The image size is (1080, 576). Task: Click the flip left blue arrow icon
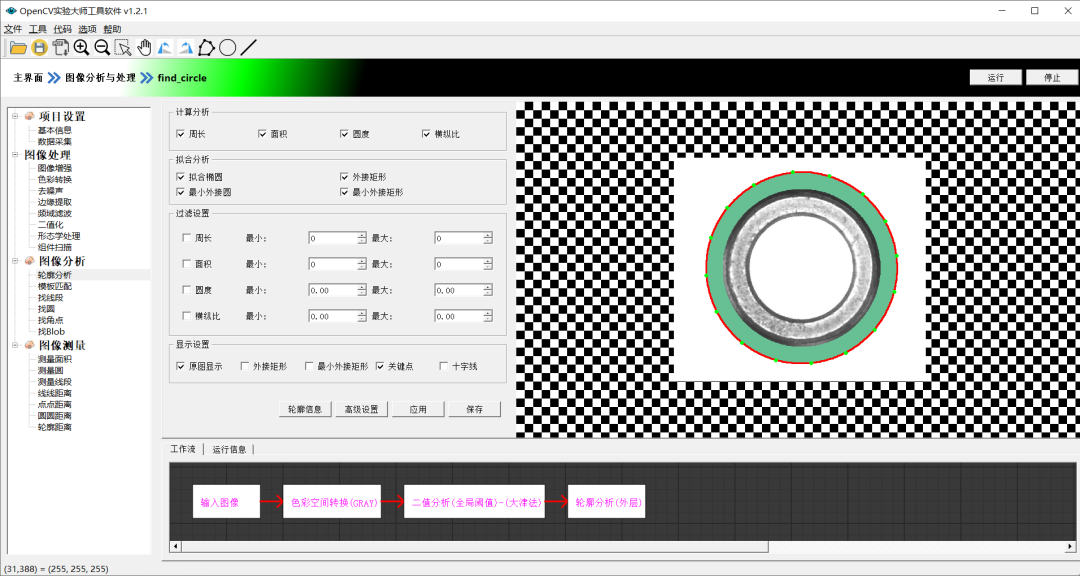tap(165, 48)
